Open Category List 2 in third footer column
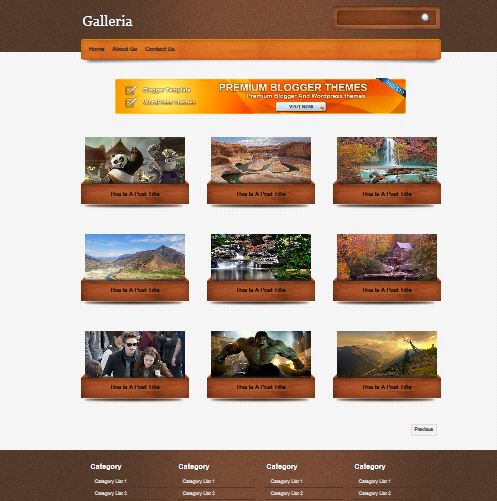Image resolution: width=497 pixels, height=501 pixels. (x=287, y=493)
